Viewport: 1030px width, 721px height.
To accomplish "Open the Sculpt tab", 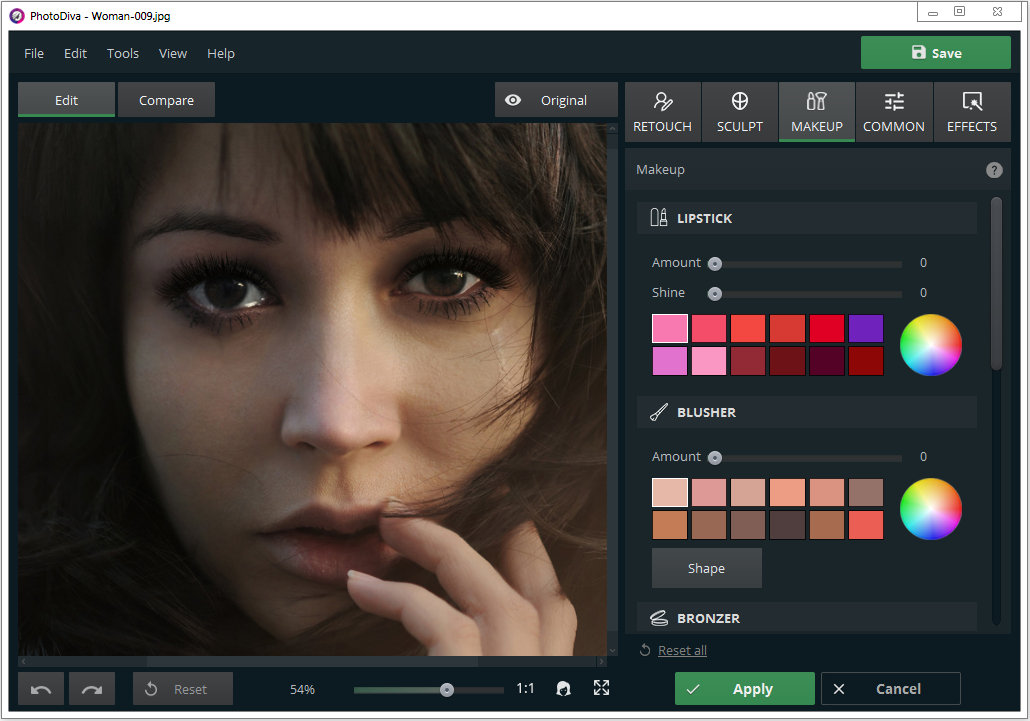I will pos(740,112).
